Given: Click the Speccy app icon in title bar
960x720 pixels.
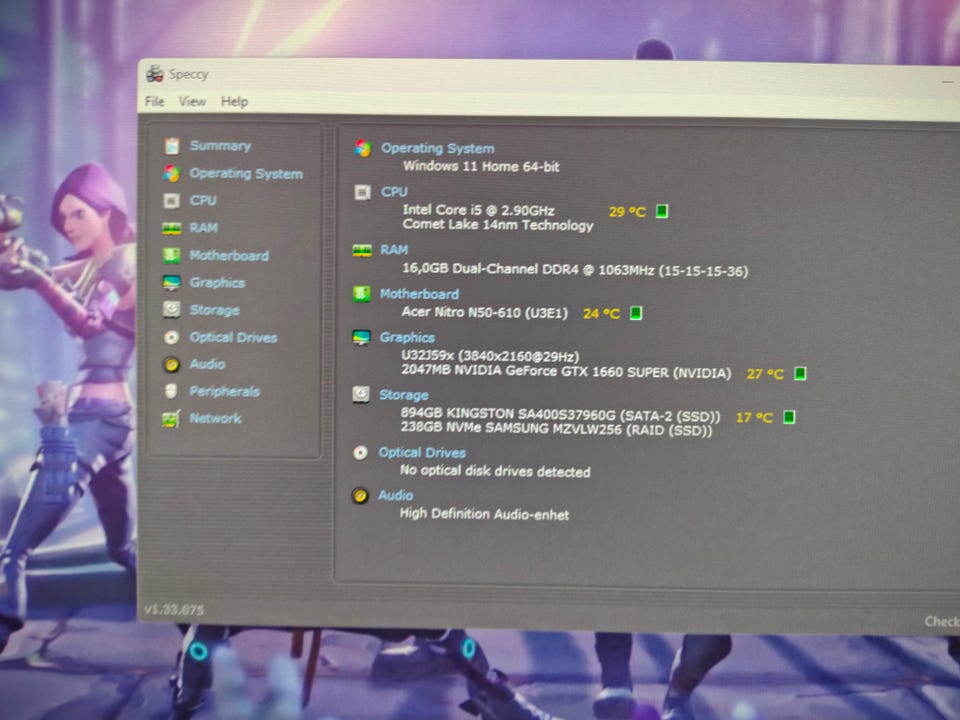Looking at the screenshot, I should coord(154,74).
